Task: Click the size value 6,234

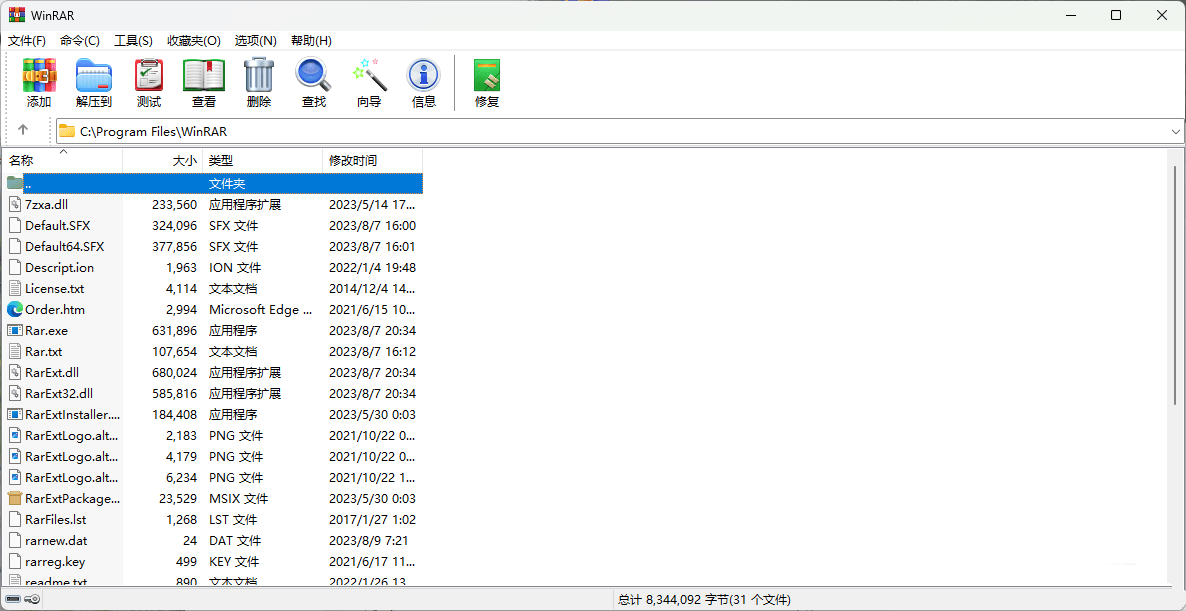Action: point(182,478)
